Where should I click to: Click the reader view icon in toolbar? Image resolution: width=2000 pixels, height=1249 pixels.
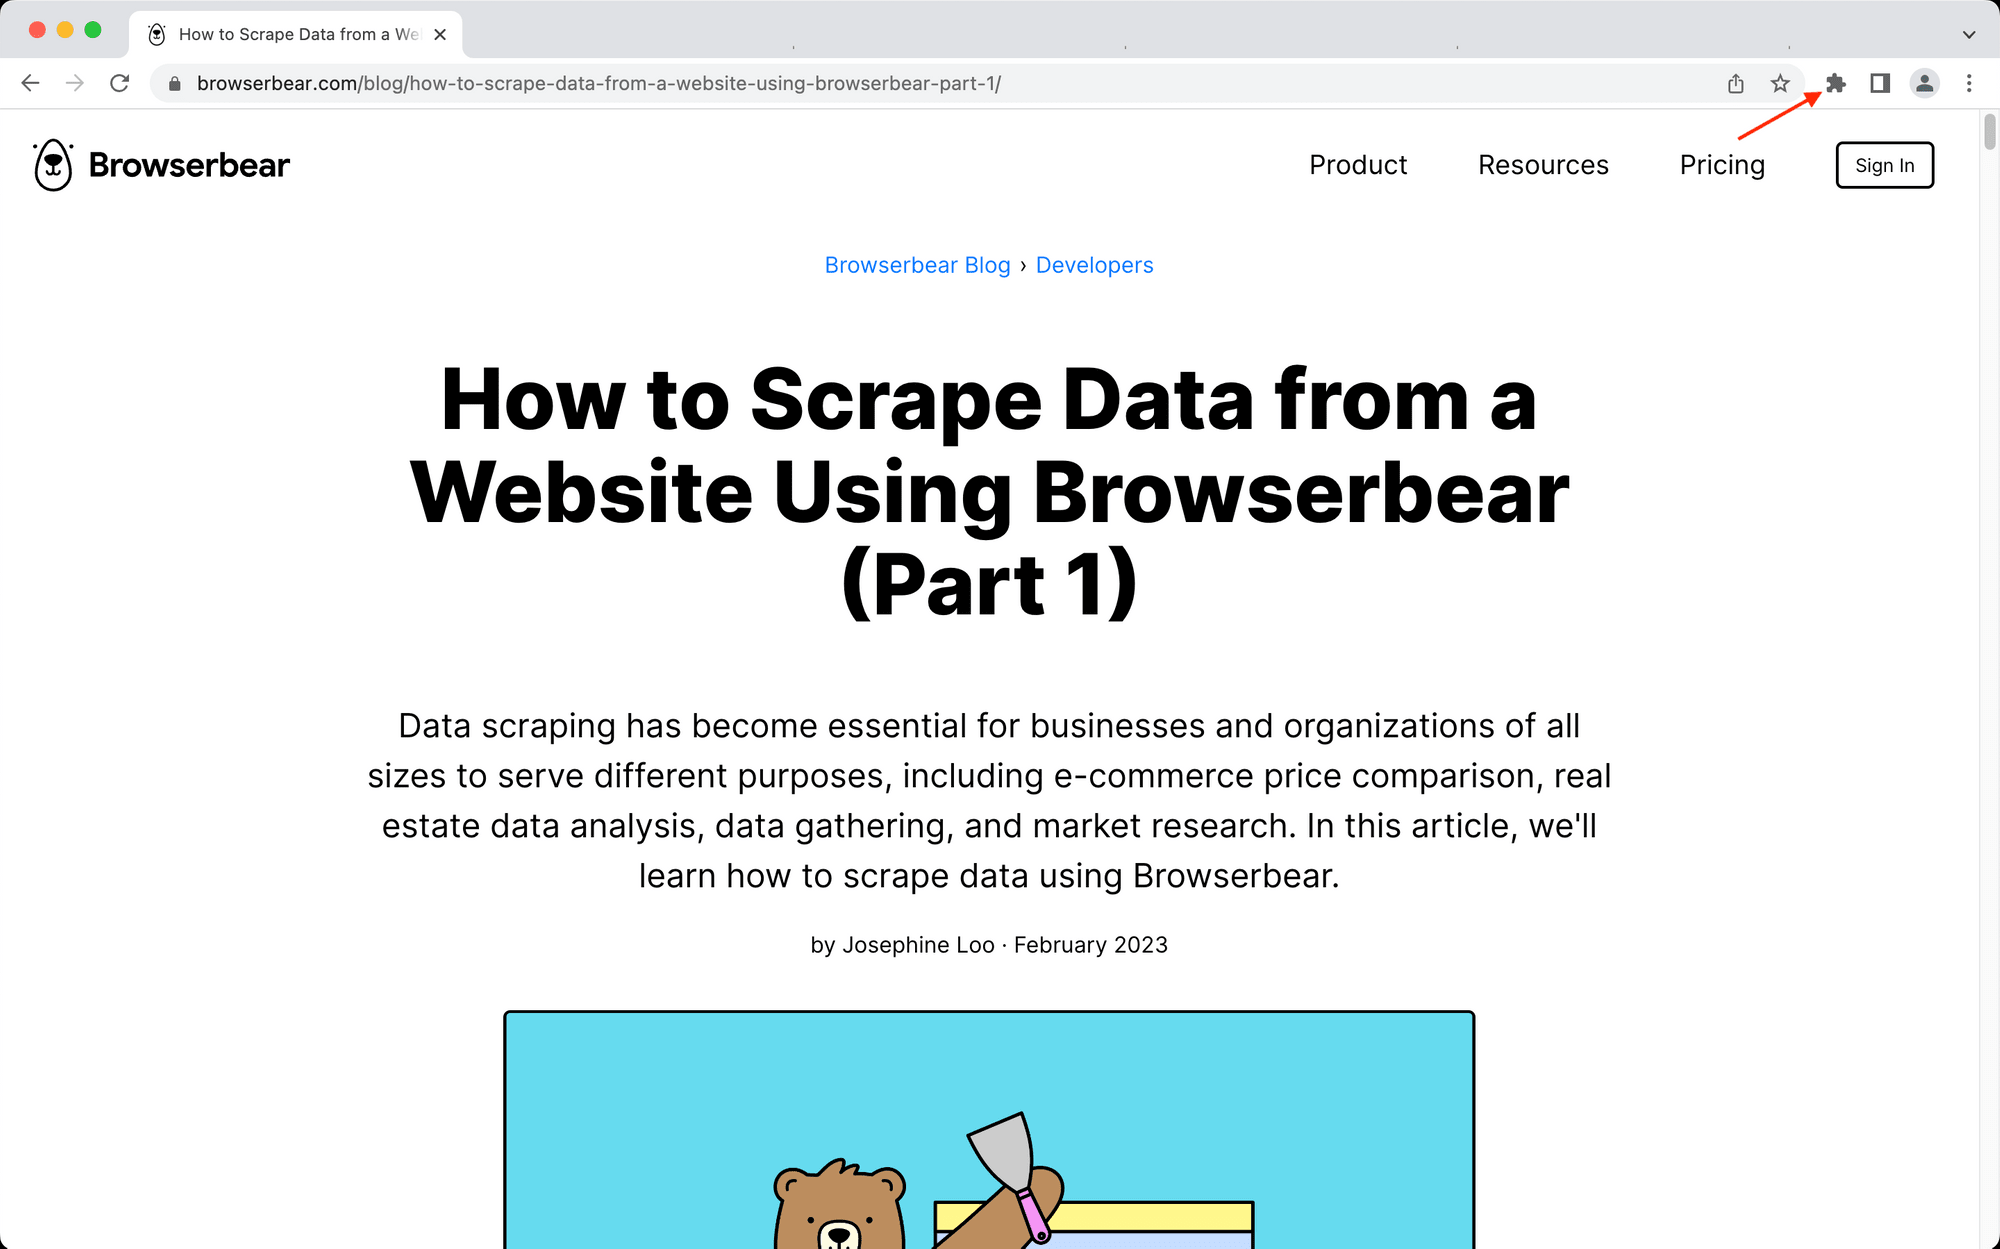[x=1879, y=82]
